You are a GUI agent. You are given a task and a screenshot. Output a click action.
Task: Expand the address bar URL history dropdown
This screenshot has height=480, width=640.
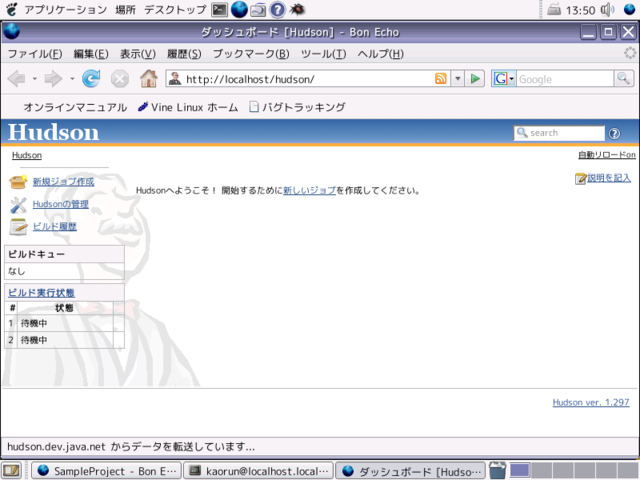point(458,78)
